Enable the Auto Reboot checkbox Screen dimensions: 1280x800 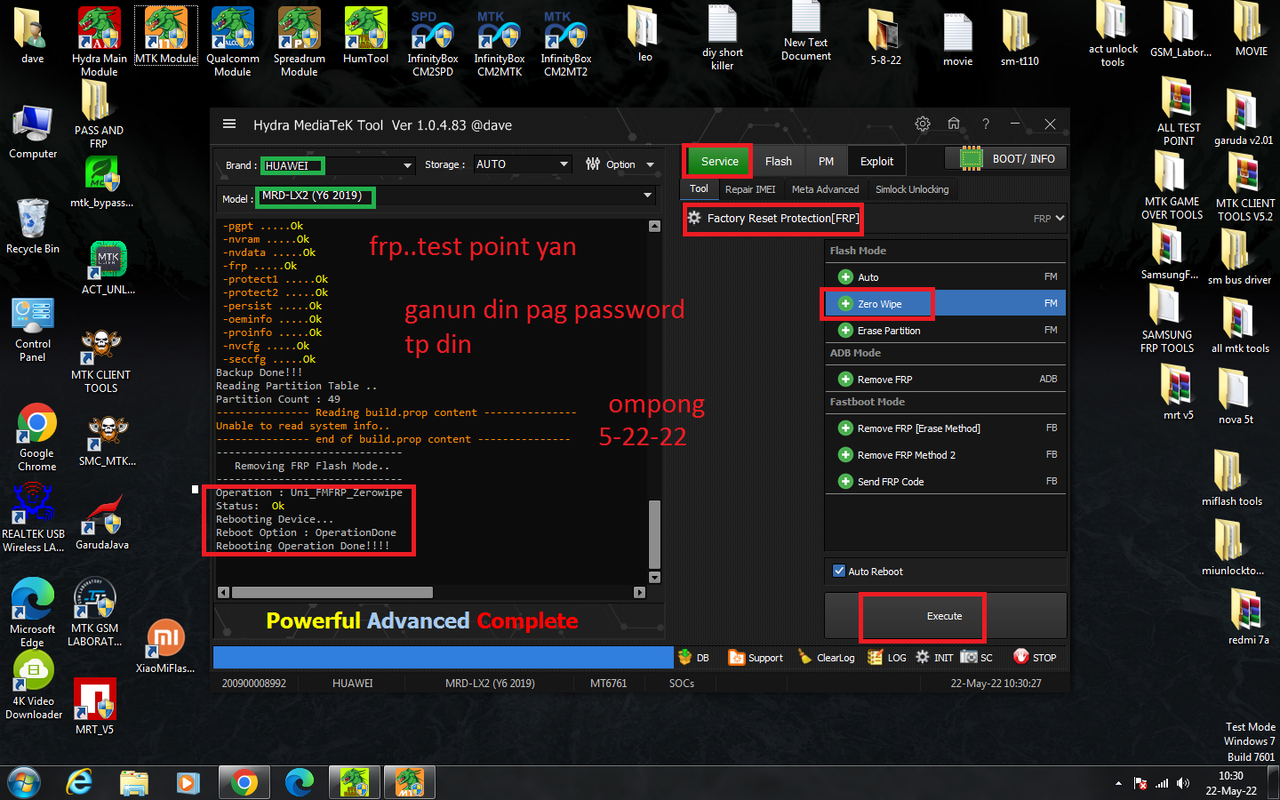839,571
